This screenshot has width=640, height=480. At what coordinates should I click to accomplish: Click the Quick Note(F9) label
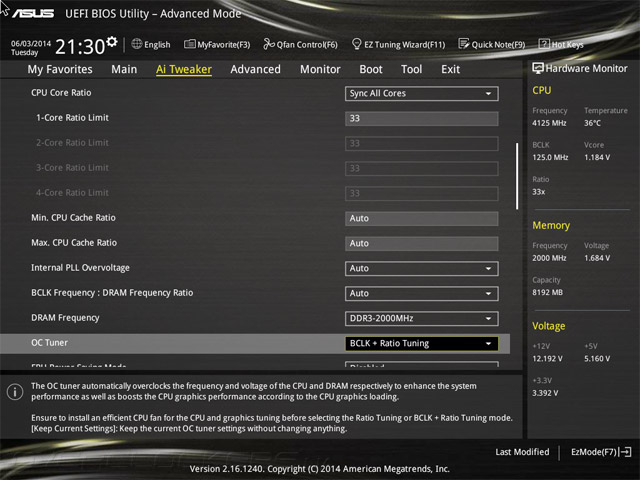tap(498, 44)
